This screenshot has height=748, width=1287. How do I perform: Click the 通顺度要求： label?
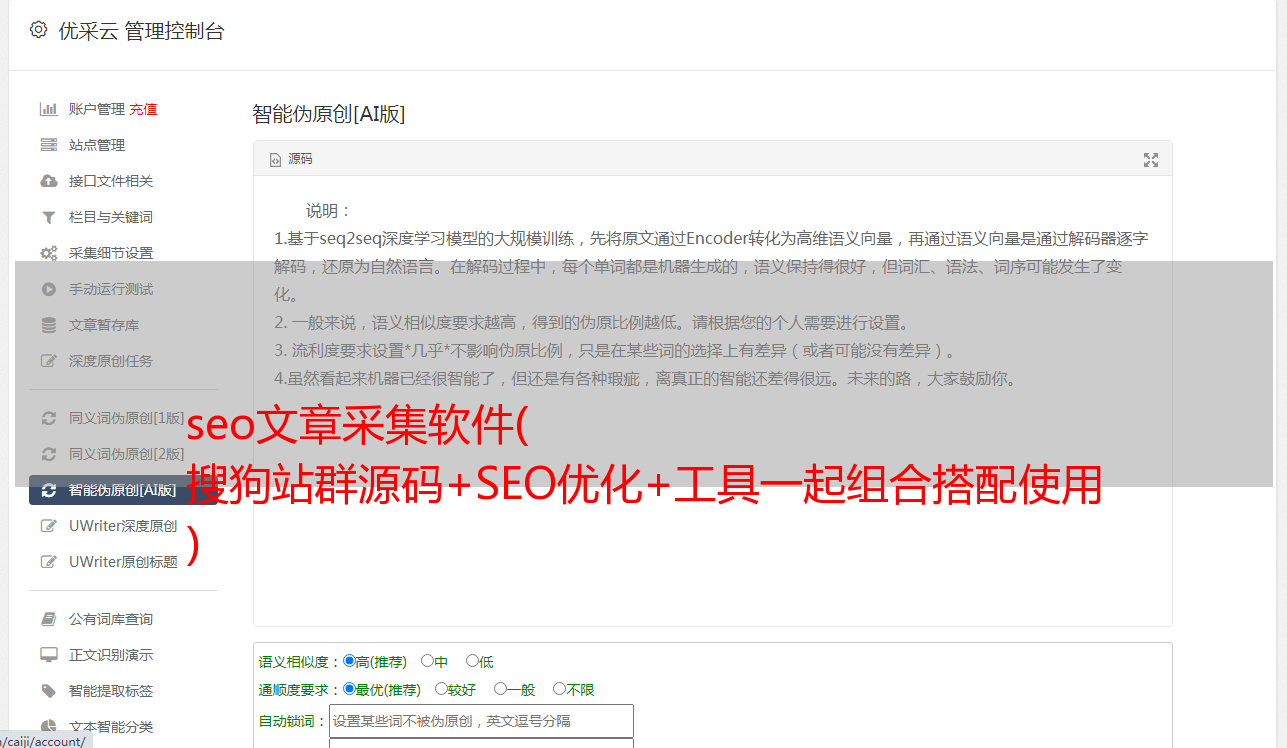(300, 690)
